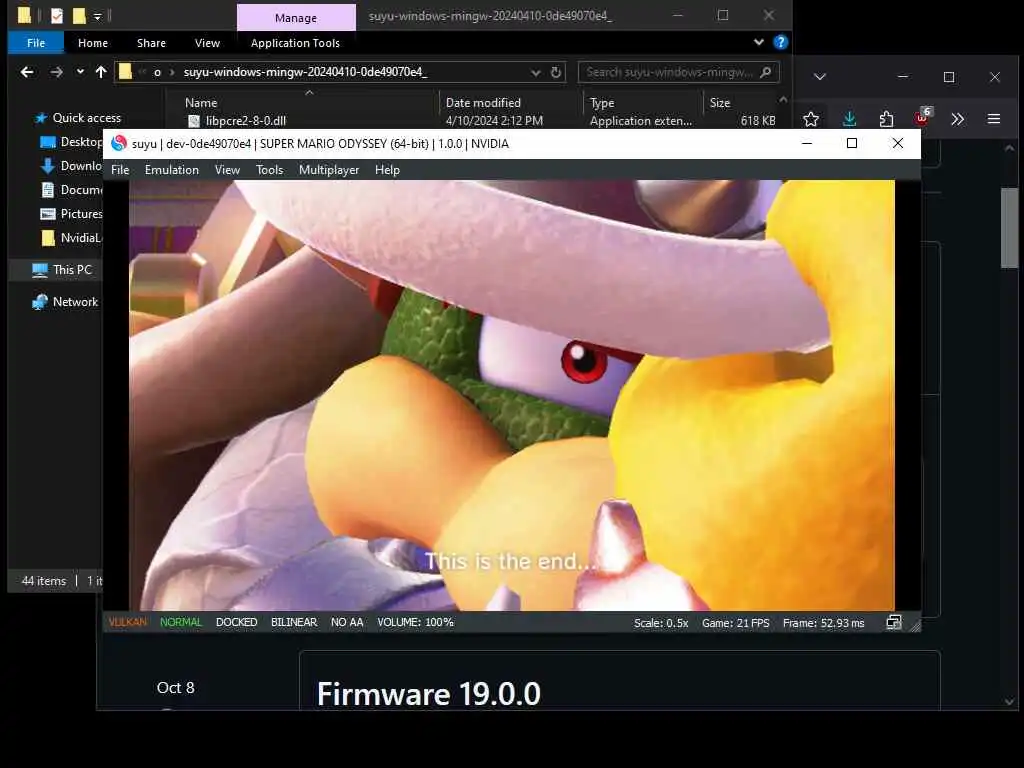Expand browser toolbar overflow chevrons

click(957, 119)
